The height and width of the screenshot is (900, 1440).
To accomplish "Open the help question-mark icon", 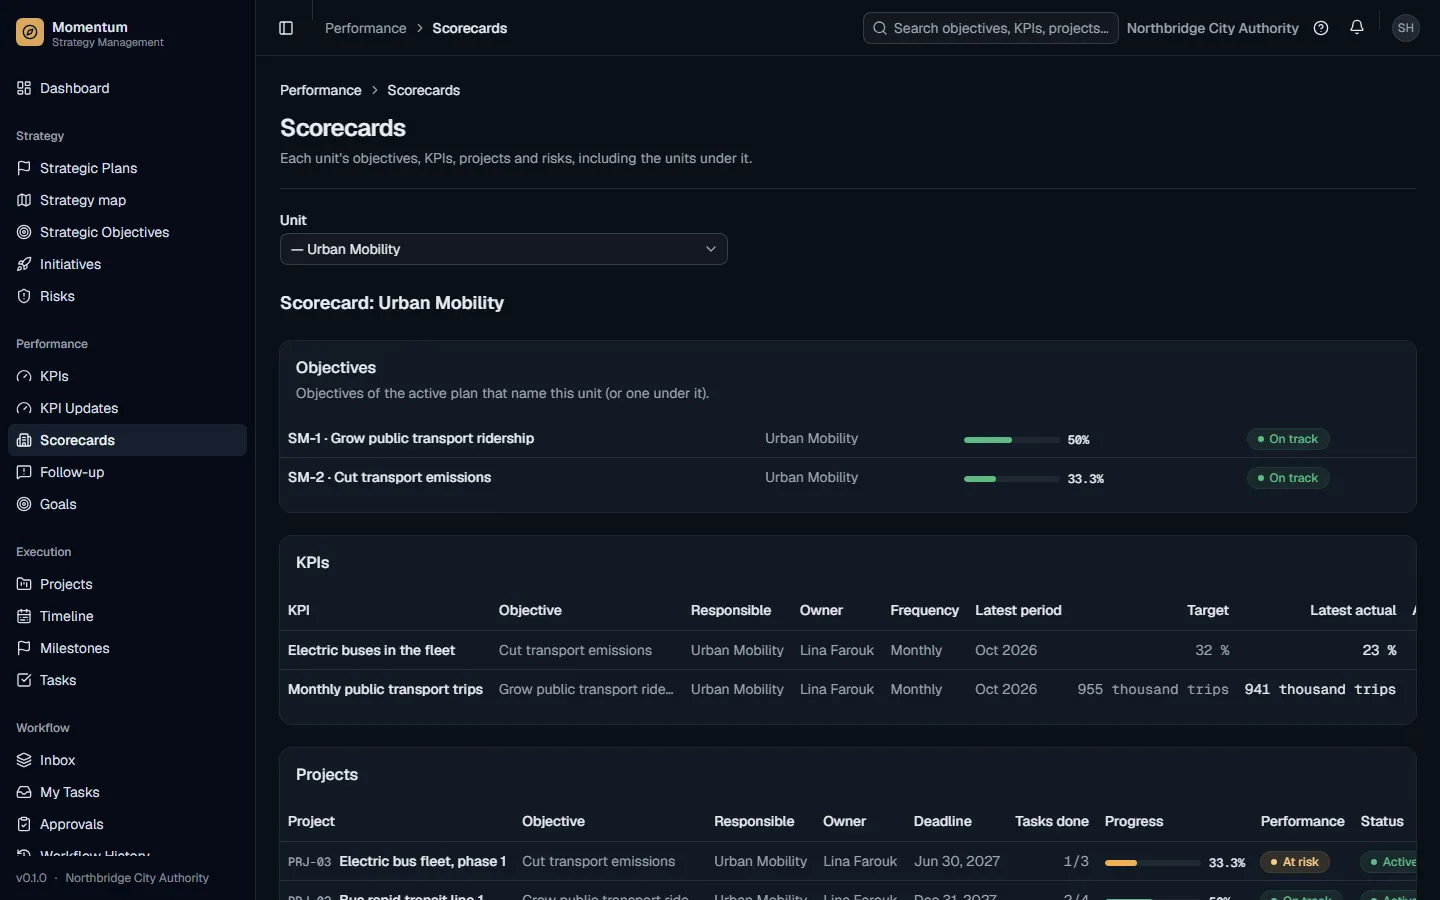I will (1321, 28).
